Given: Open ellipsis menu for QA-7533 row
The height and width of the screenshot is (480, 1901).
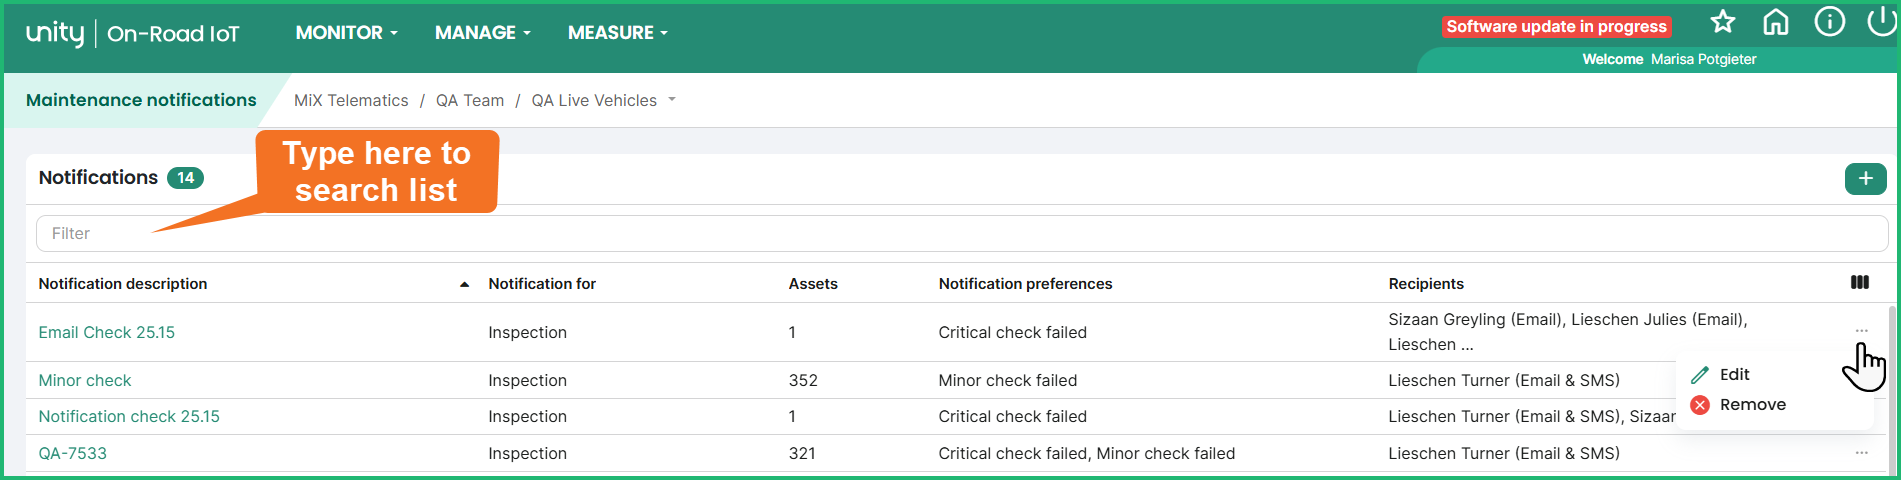Looking at the screenshot, I should tap(1861, 453).
